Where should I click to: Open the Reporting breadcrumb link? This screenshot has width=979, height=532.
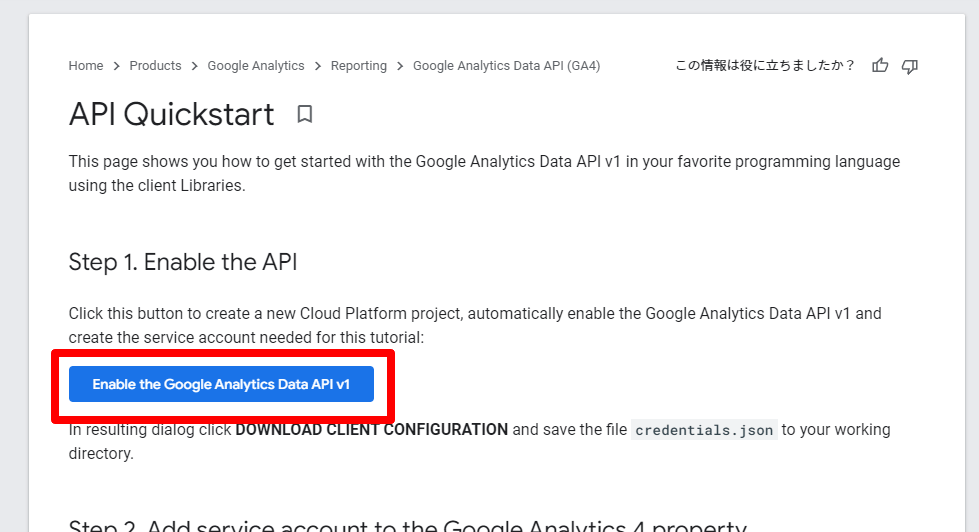(358, 66)
